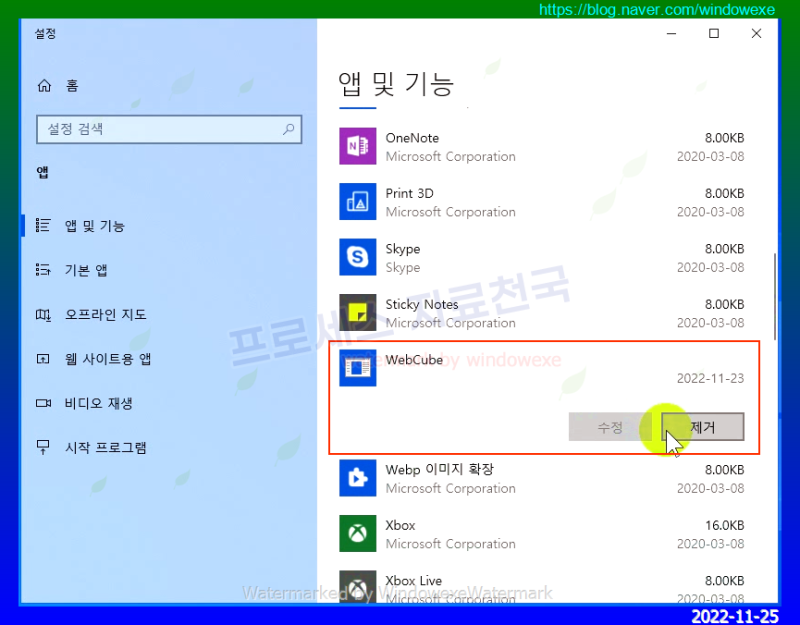Click the OneNote app icon
This screenshot has width=800, height=625.
point(358,146)
